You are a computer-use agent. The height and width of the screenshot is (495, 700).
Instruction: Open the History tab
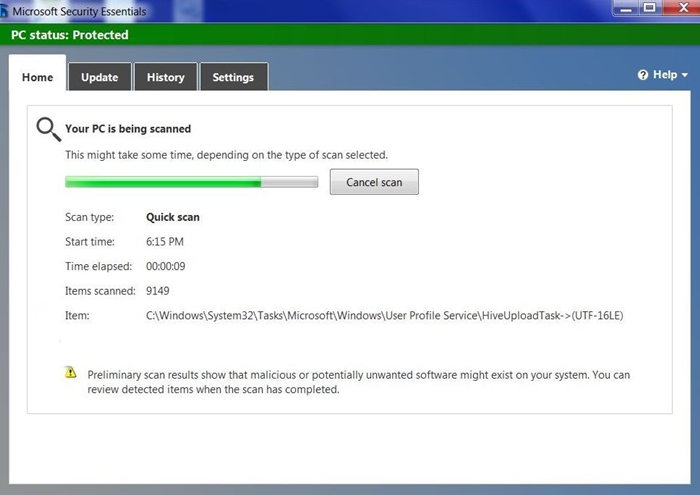pos(166,77)
